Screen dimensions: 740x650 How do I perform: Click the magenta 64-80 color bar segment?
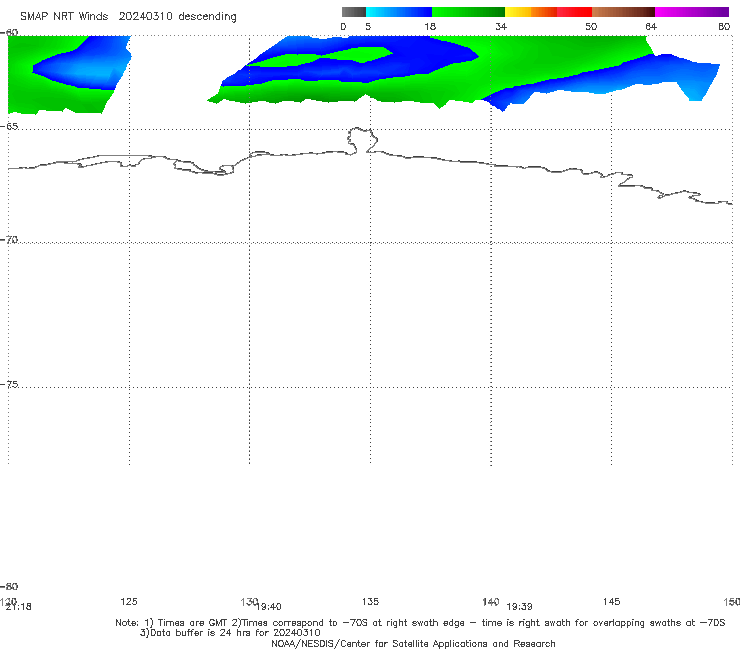[692, 12]
